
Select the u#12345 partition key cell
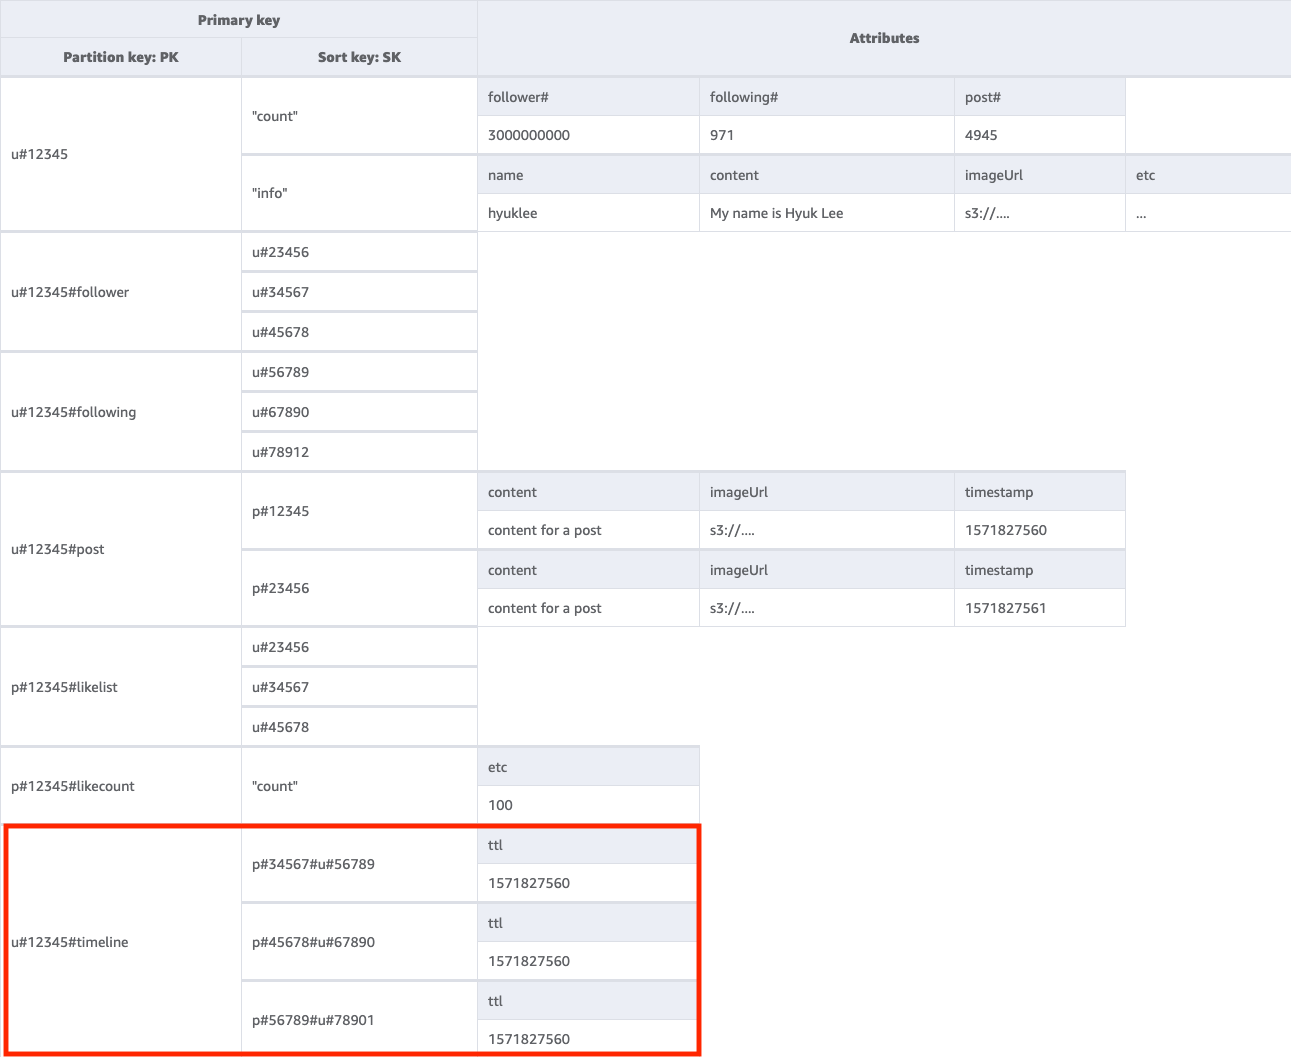pyautogui.click(x=40, y=154)
